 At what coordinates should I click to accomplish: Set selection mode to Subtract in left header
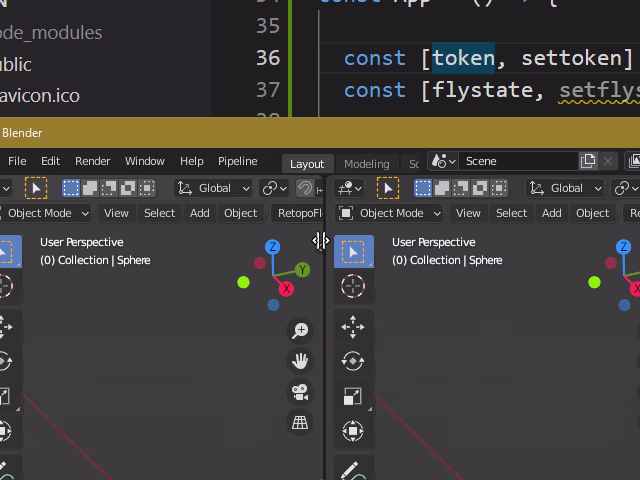coord(109,188)
